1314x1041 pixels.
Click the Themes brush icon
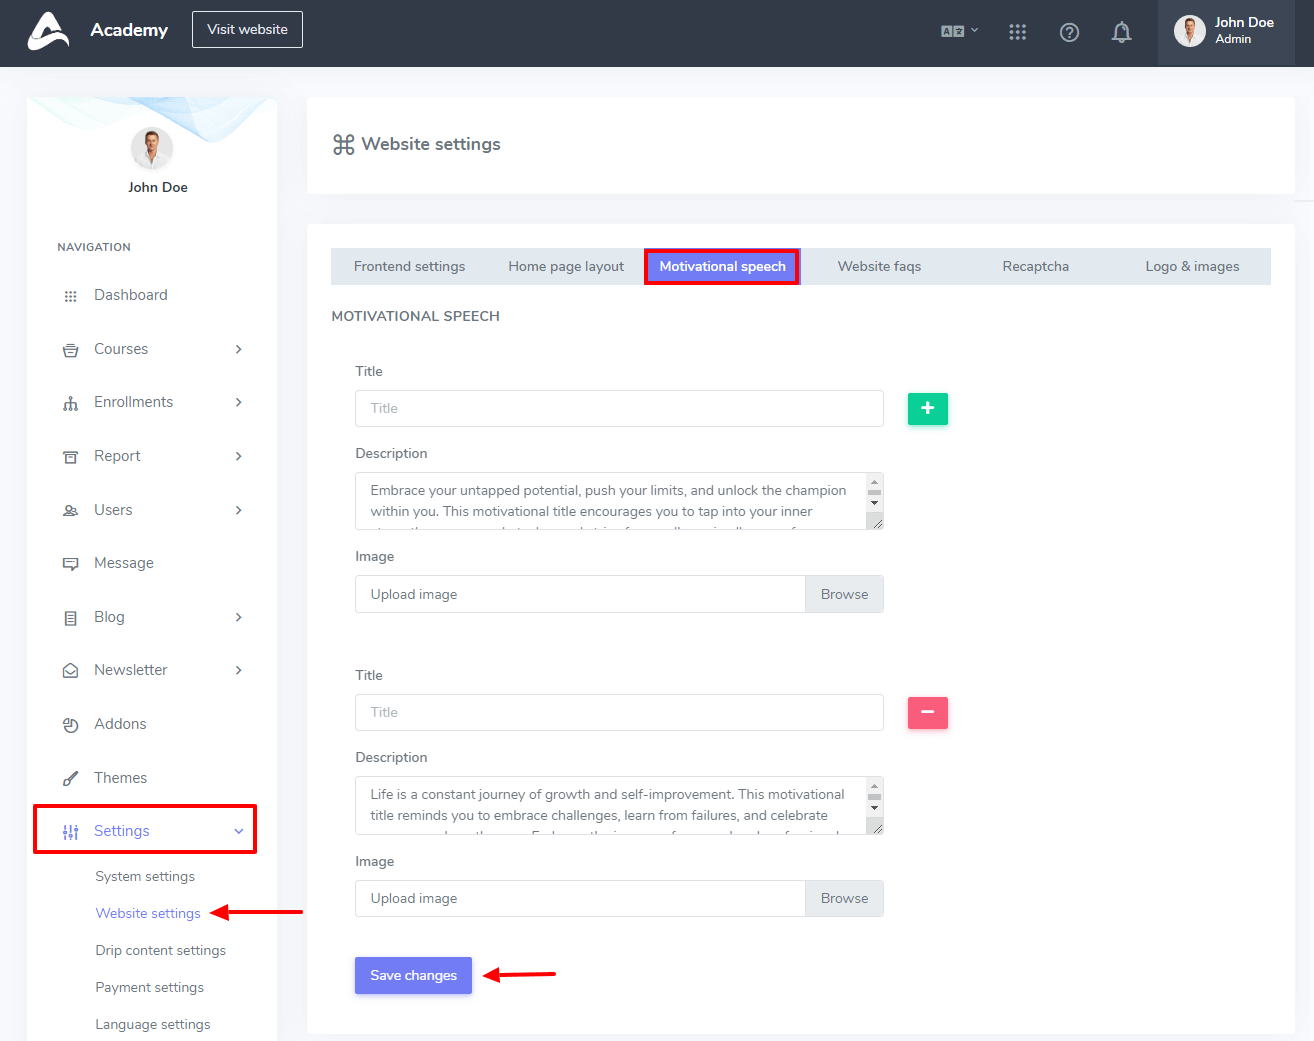coord(70,778)
